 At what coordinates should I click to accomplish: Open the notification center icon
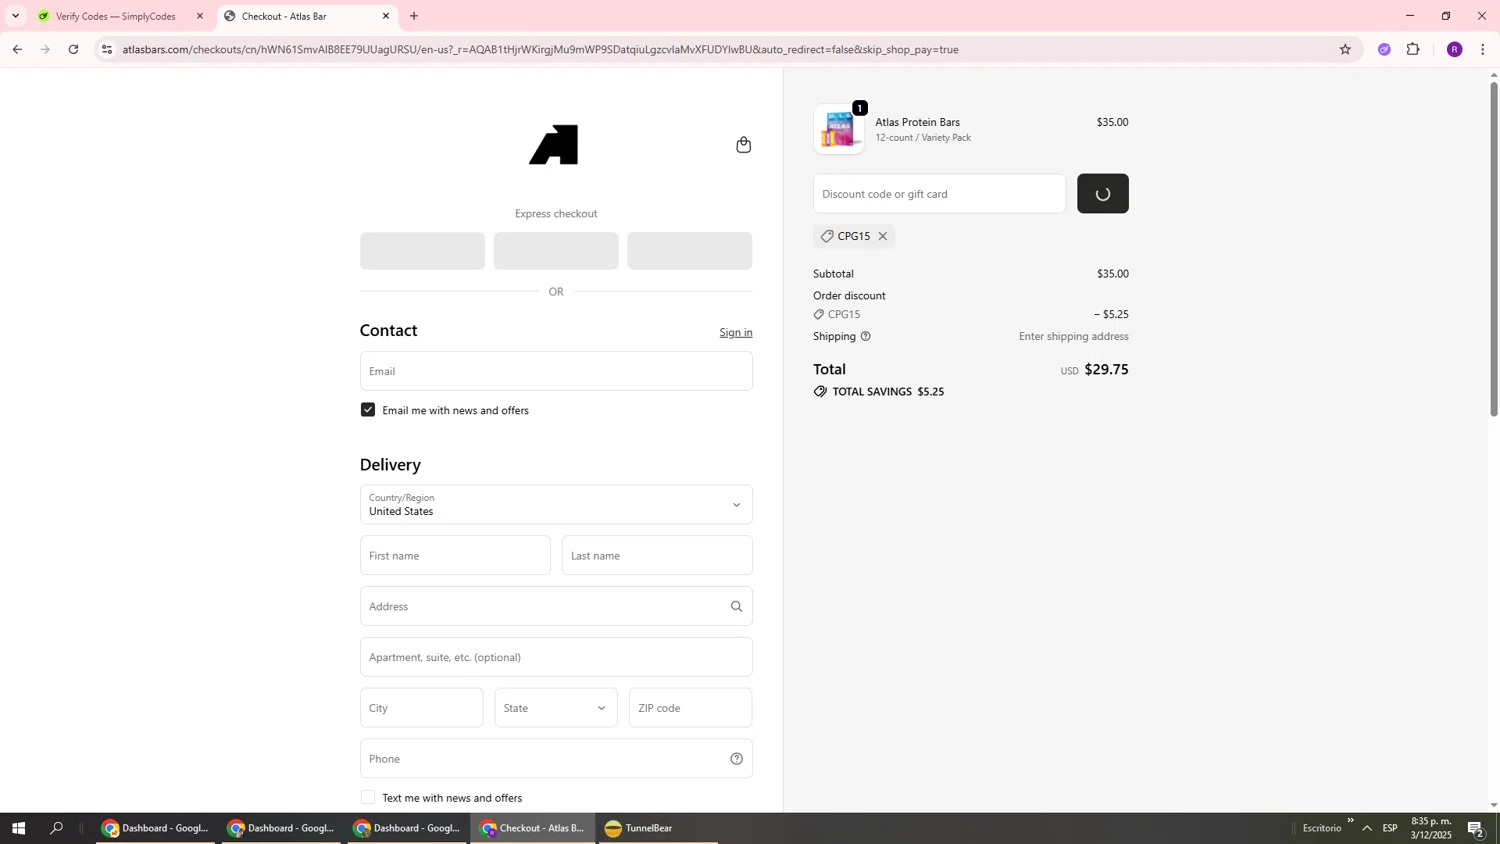pyautogui.click(x=1475, y=828)
